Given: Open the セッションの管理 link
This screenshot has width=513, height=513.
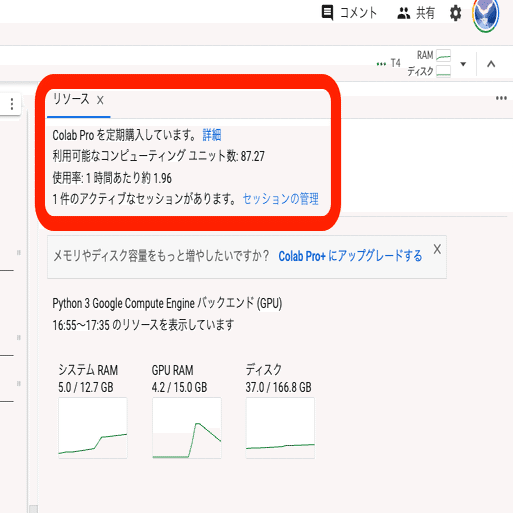Looking at the screenshot, I should (x=280, y=199).
